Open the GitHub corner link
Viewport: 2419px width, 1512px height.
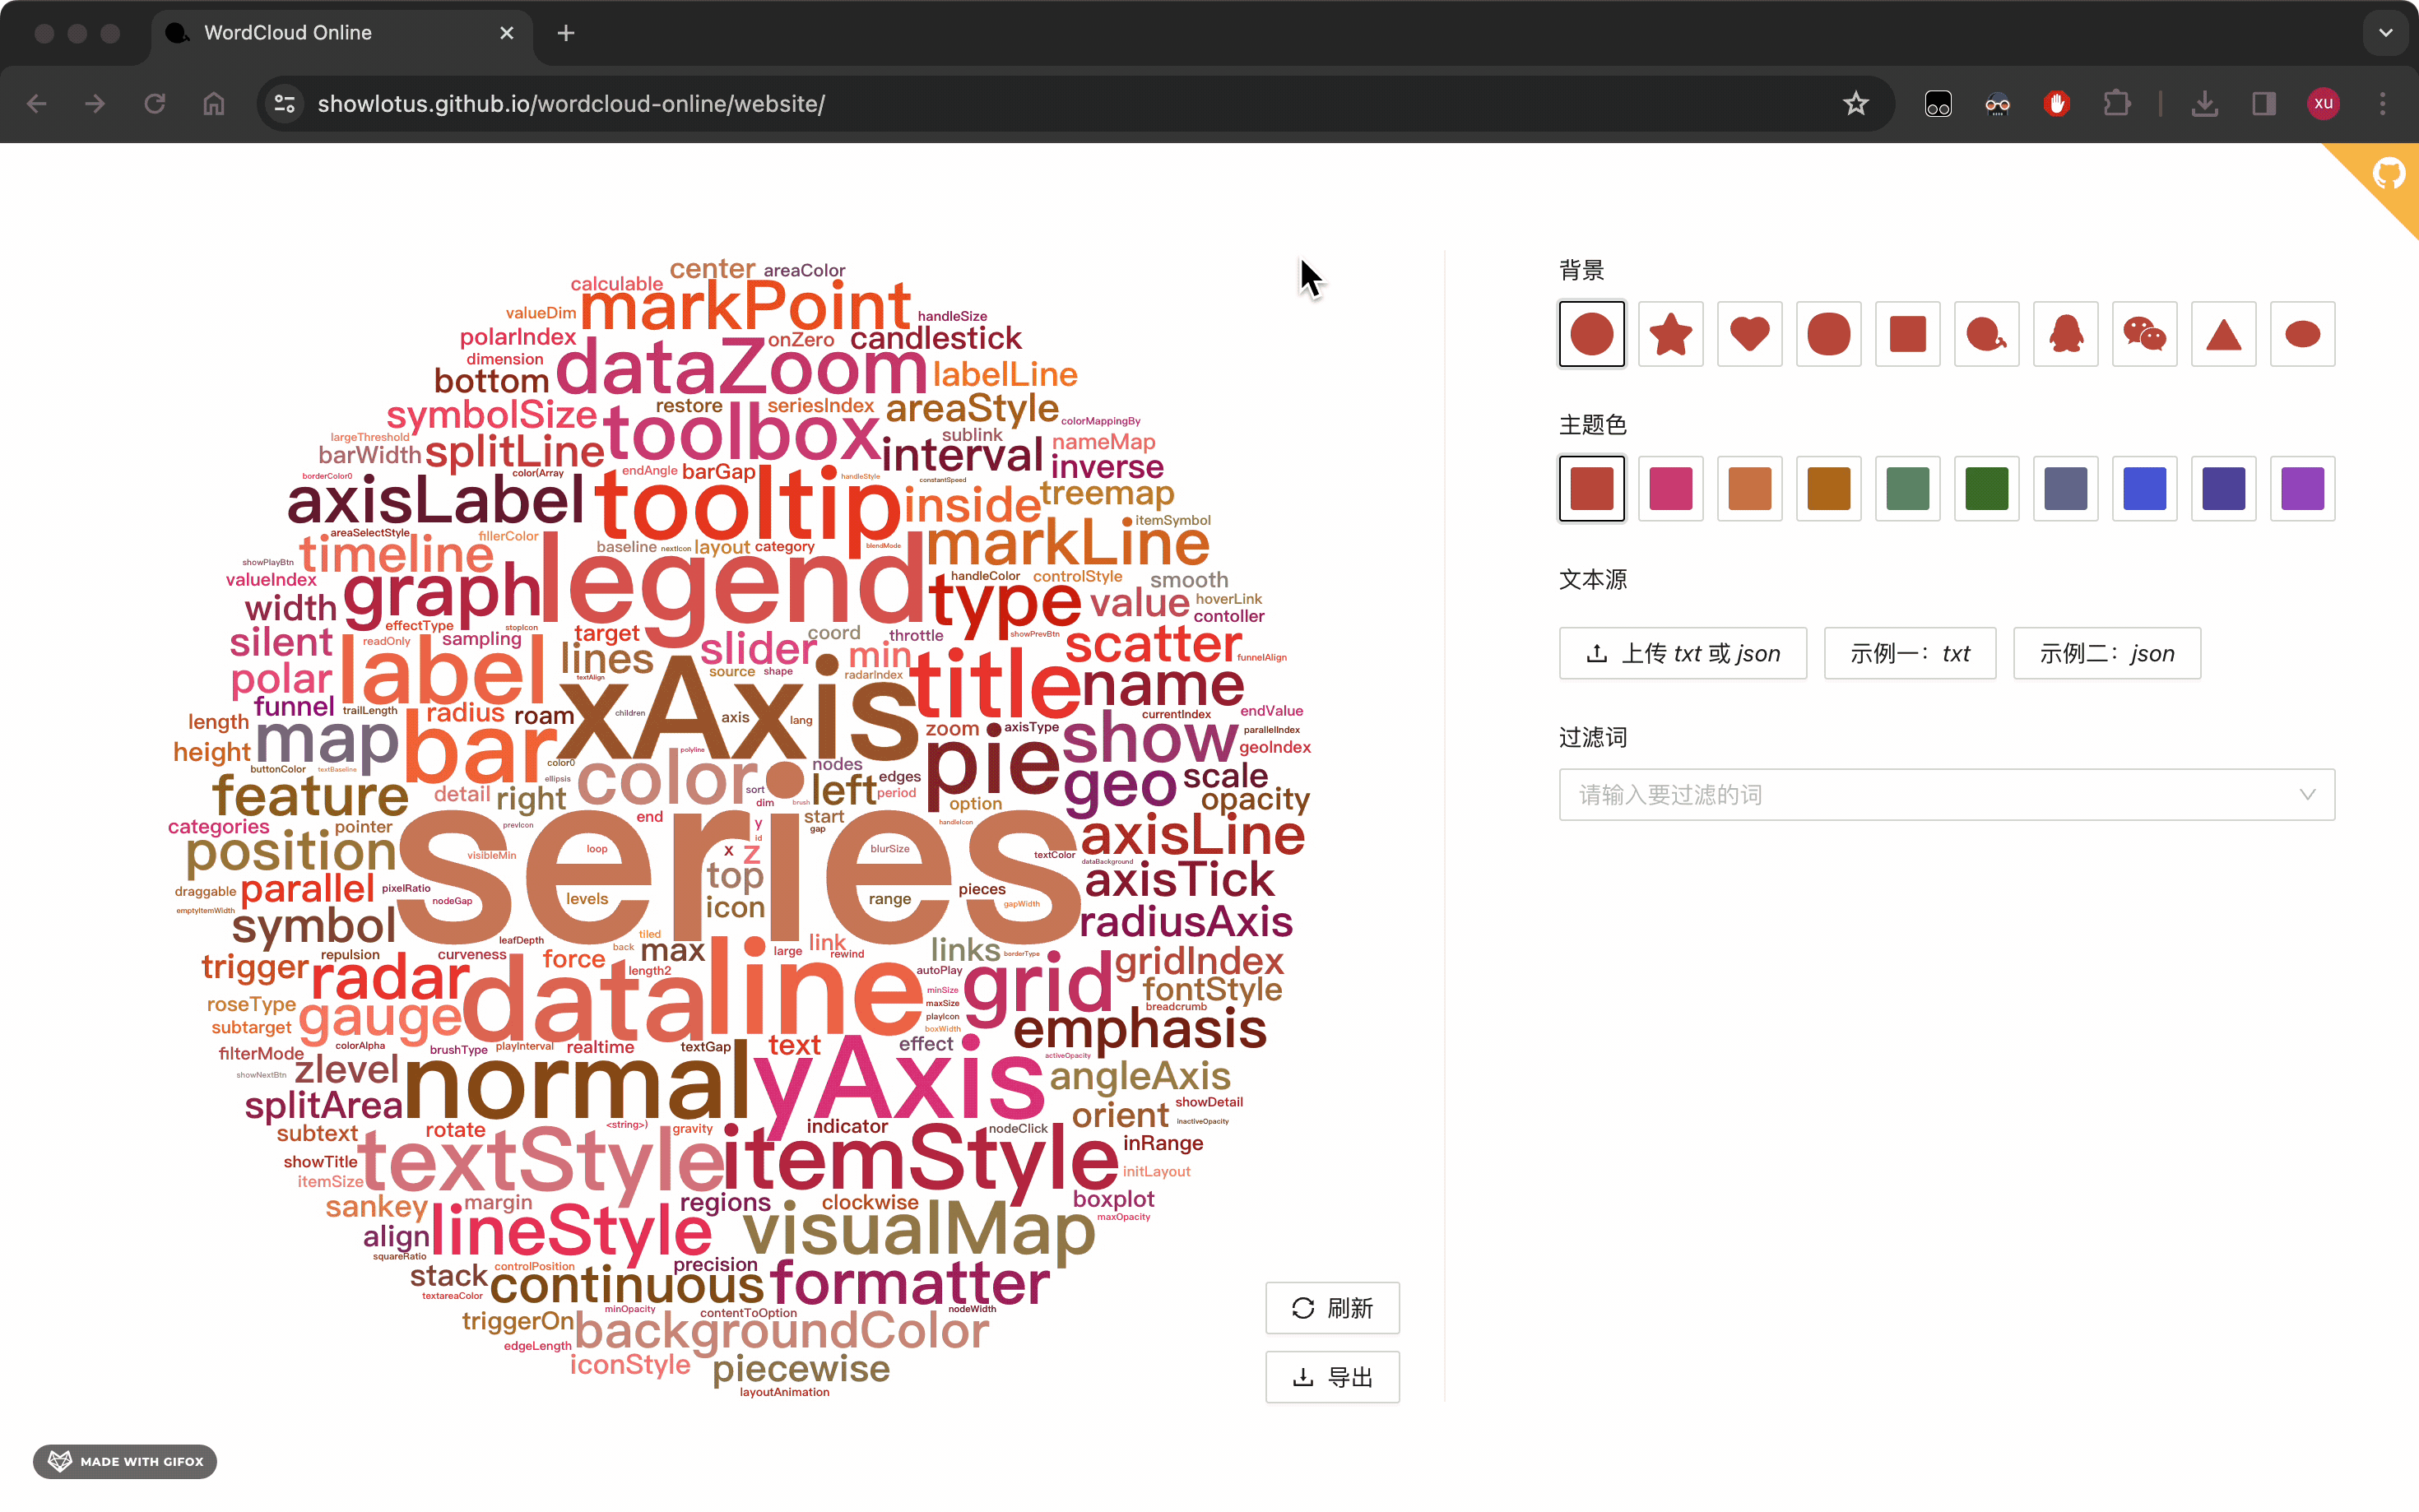[x=2388, y=174]
